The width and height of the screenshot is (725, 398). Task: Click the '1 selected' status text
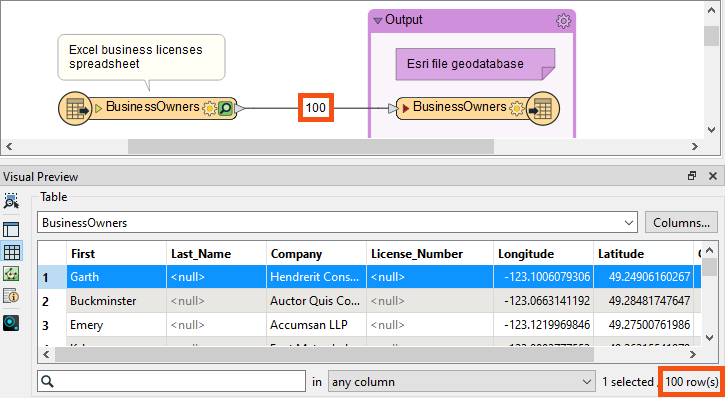coord(627,382)
